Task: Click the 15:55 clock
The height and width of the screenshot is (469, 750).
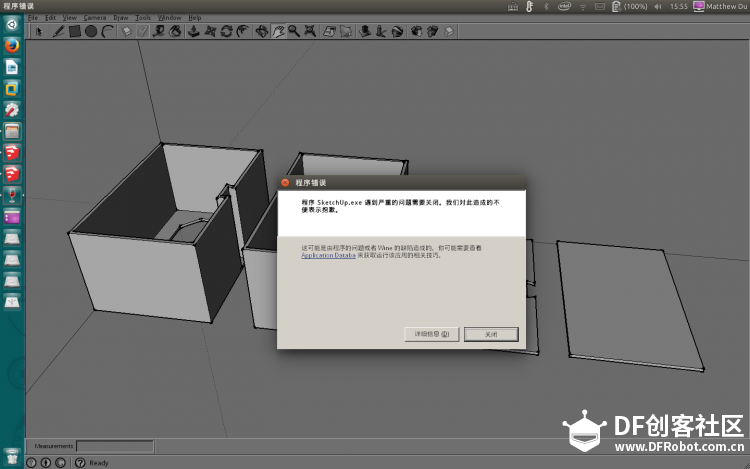Action: click(679, 6)
